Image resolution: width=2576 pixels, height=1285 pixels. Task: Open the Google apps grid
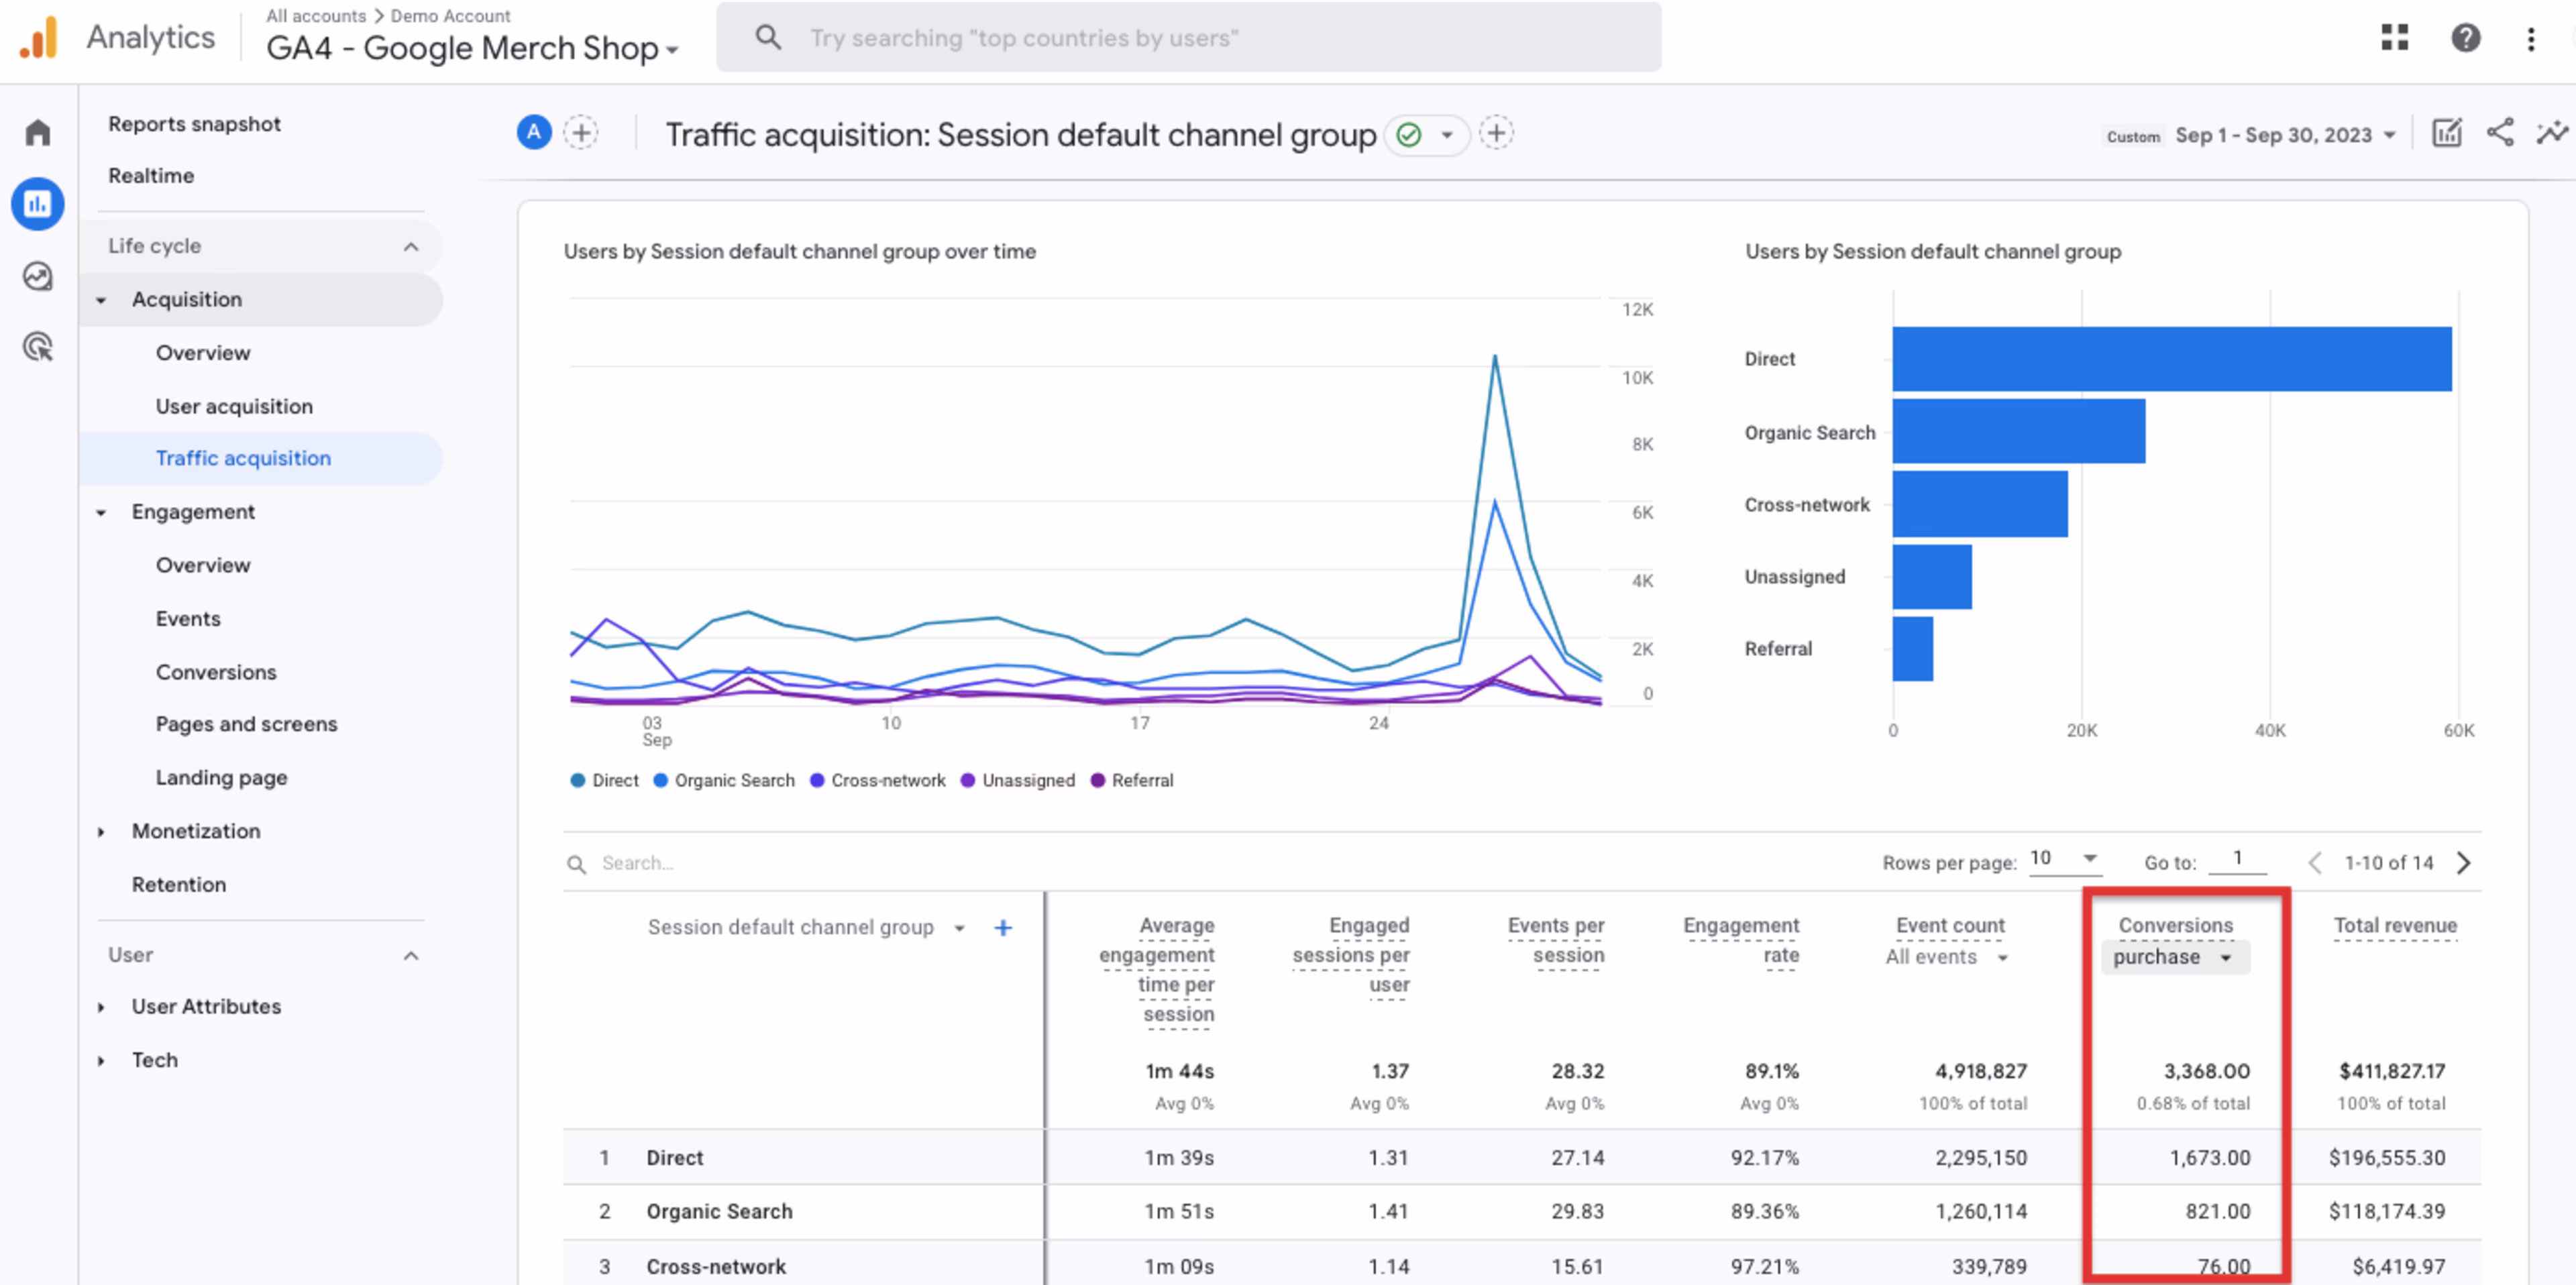pyautogui.click(x=2395, y=37)
